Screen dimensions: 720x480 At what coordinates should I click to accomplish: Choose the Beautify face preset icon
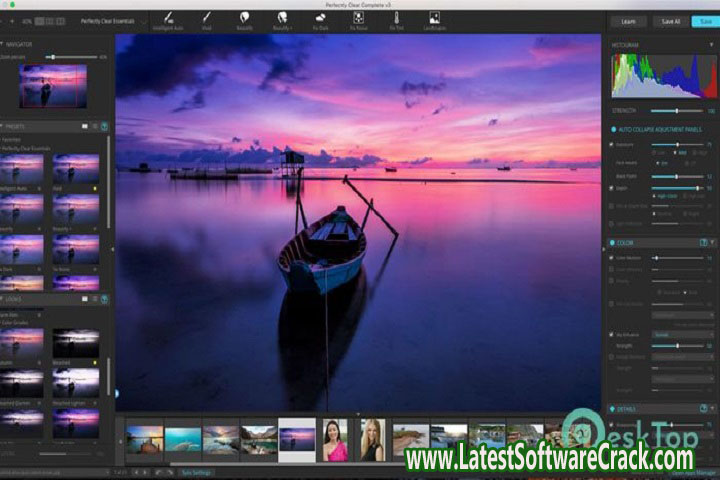click(245, 18)
